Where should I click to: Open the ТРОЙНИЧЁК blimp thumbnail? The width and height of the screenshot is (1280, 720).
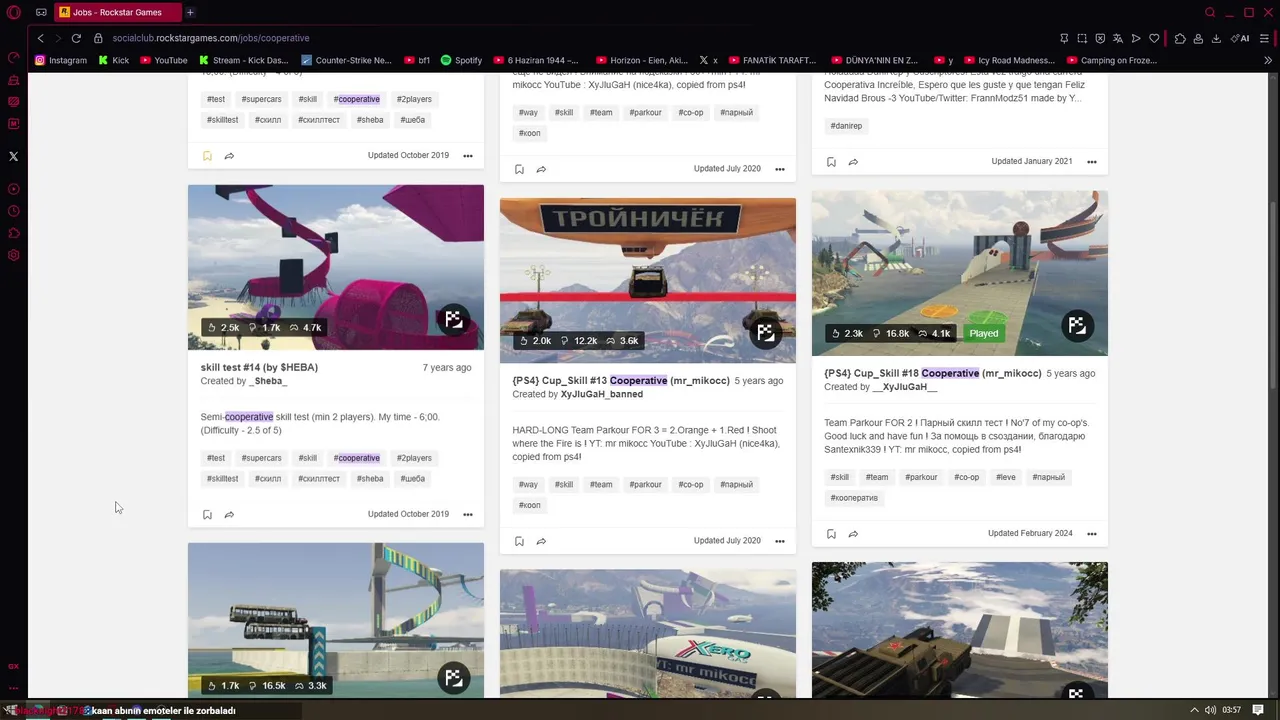coord(648,280)
